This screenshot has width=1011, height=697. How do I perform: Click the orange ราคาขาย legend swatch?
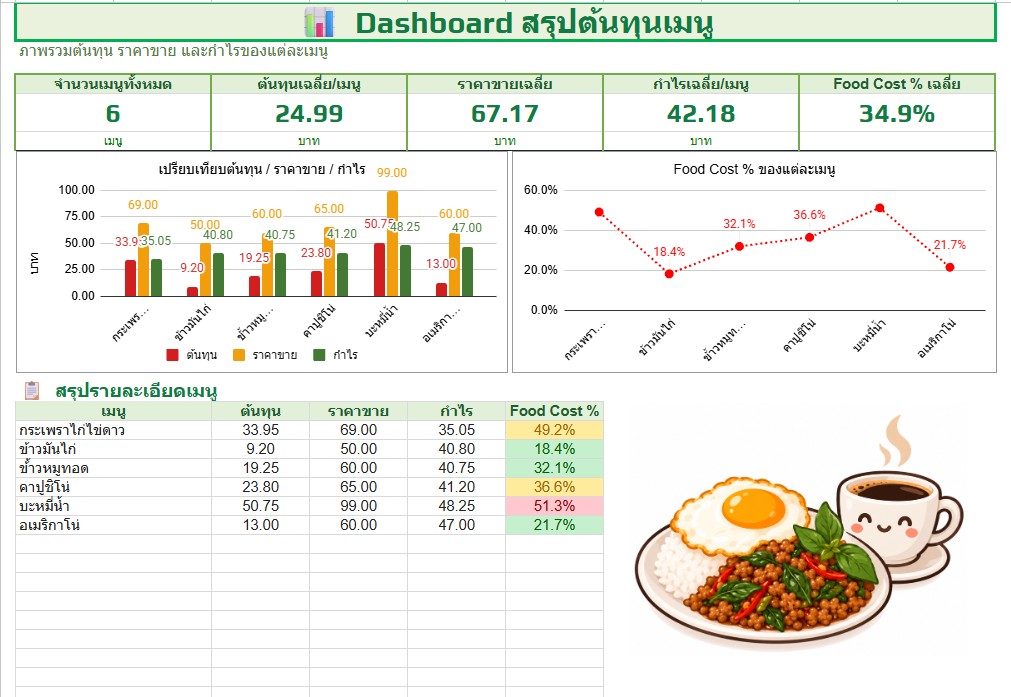click(x=239, y=355)
